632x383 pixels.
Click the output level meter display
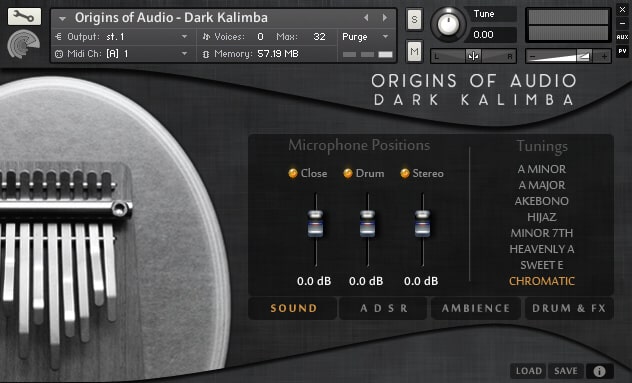pos(568,25)
